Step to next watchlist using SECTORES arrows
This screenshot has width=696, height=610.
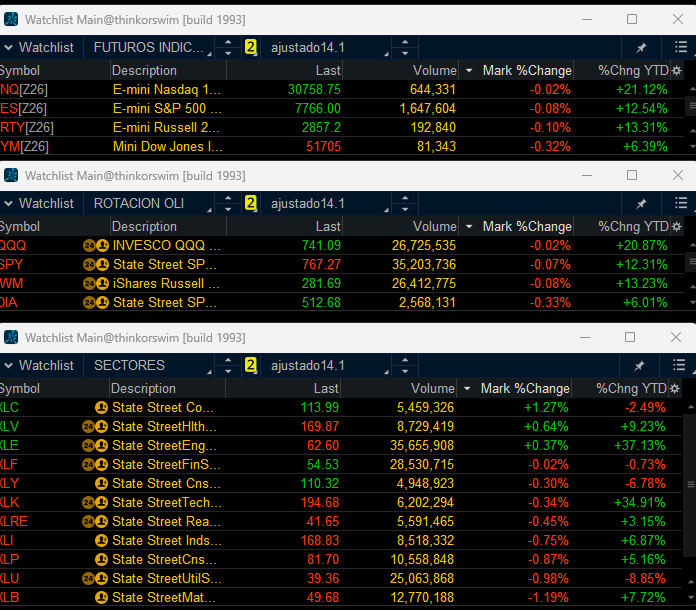[x=228, y=371]
